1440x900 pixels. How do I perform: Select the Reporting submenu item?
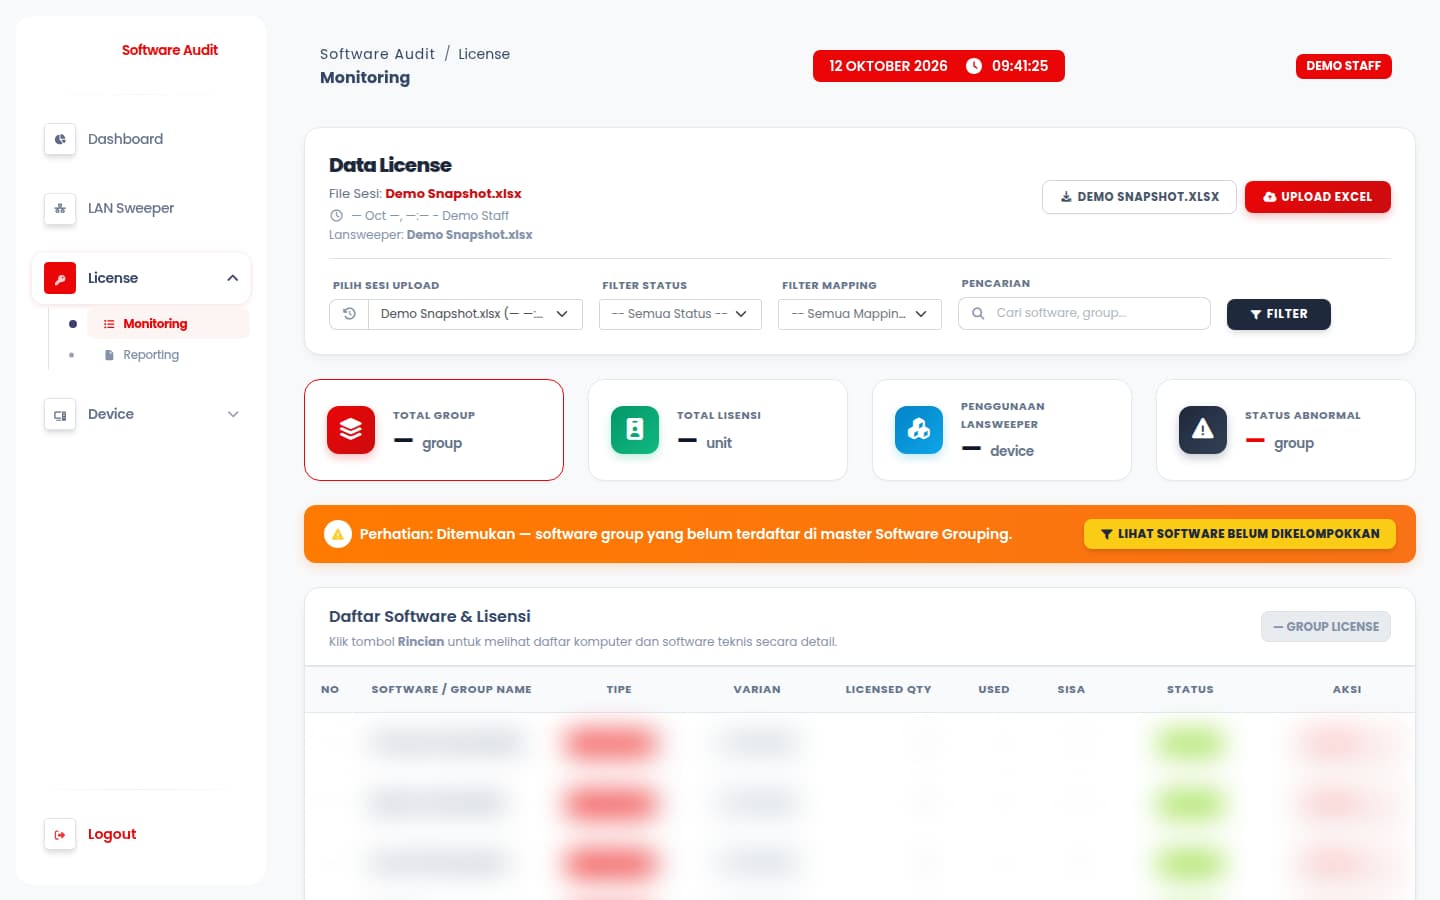coord(168,355)
